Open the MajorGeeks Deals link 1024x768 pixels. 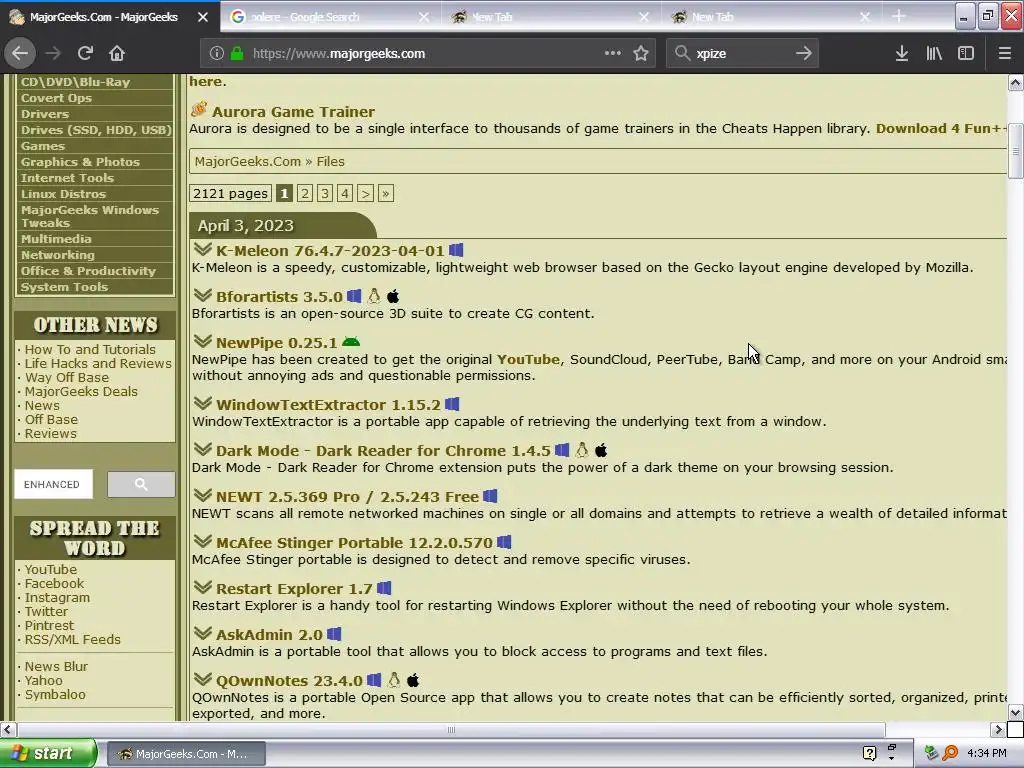(x=81, y=391)
